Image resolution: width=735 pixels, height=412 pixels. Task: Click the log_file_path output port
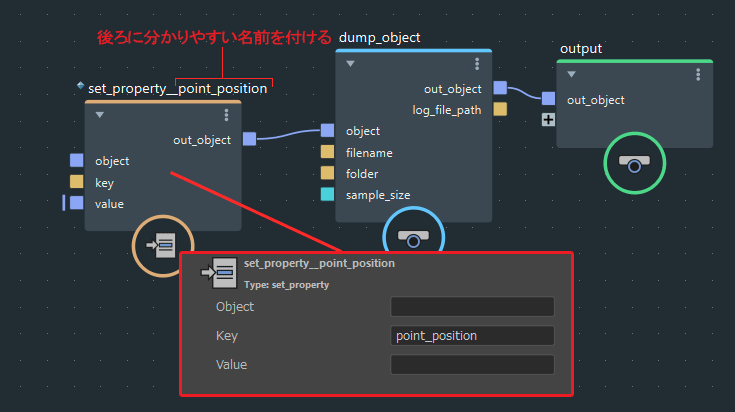[x=500, y=109]
